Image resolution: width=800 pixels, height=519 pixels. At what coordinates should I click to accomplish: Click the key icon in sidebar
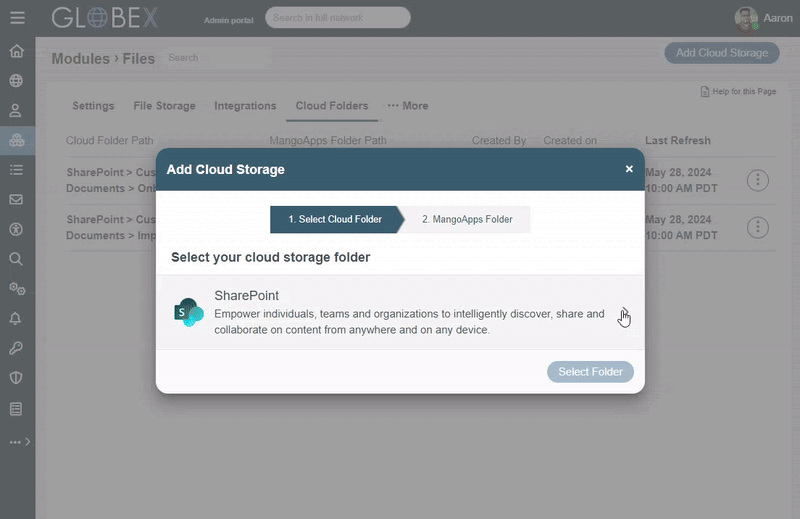tap(16, 348)
